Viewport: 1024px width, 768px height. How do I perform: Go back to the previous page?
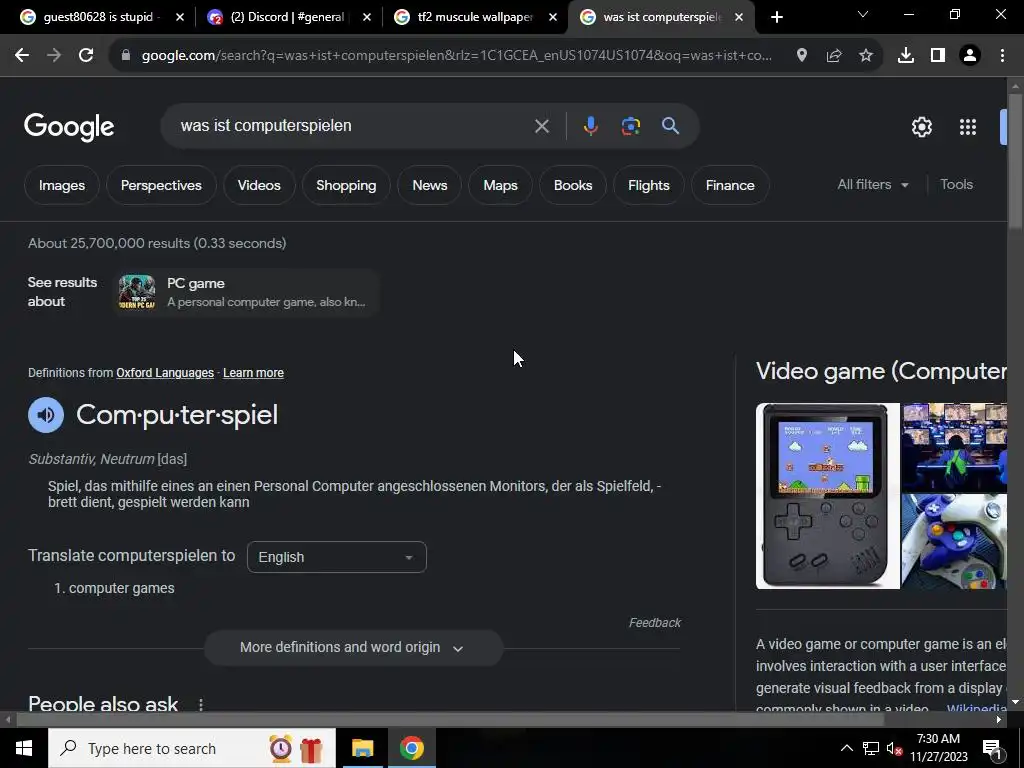point(22,56)
